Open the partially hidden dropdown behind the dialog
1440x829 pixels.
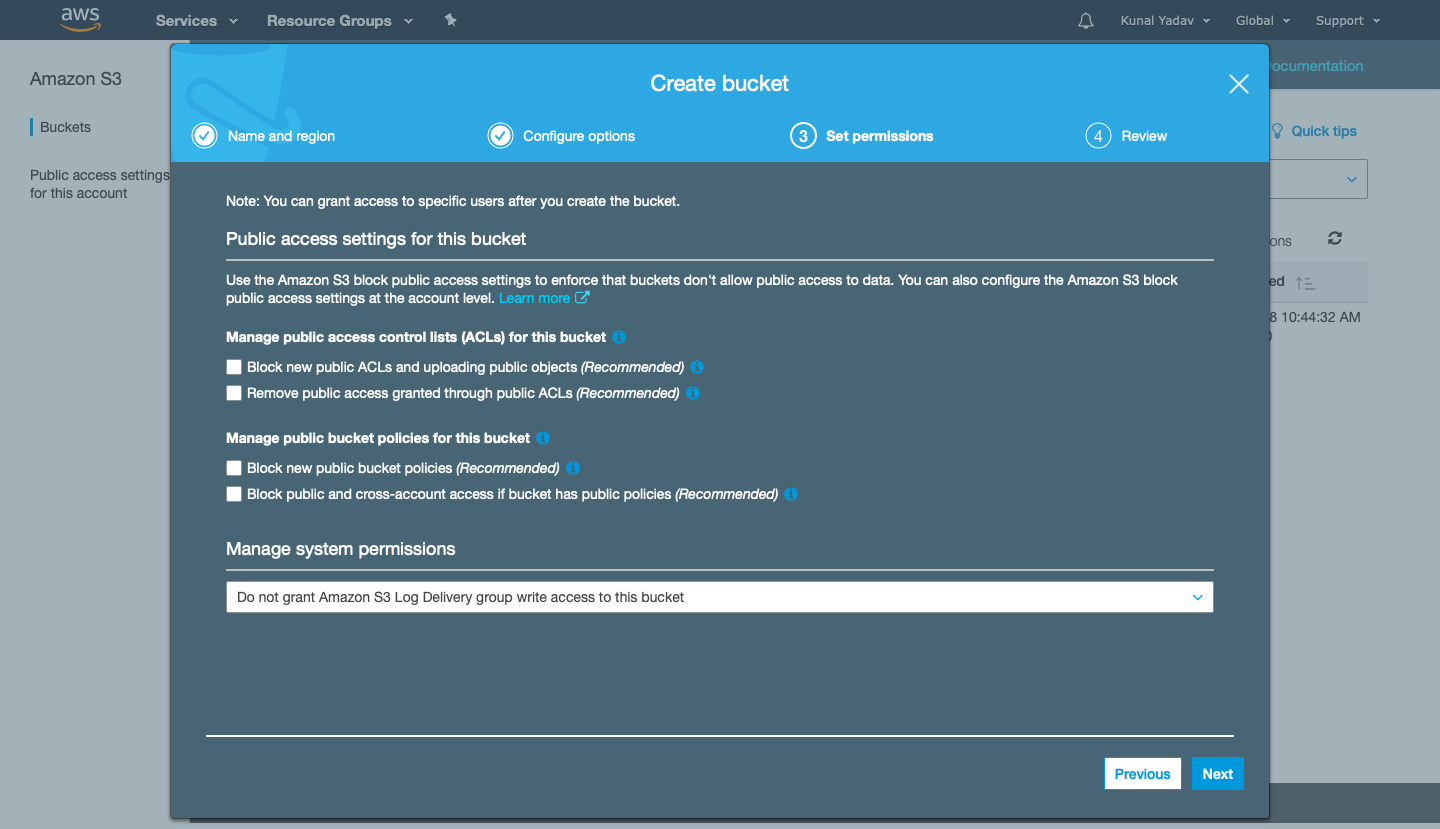coord(1319,179)
